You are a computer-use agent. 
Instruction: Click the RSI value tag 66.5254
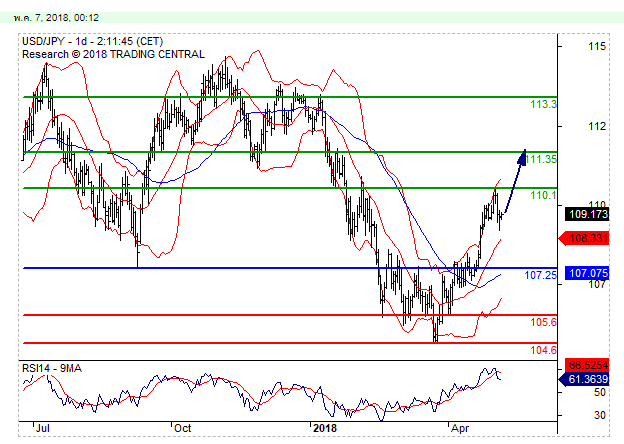click(x=587, y=365)
